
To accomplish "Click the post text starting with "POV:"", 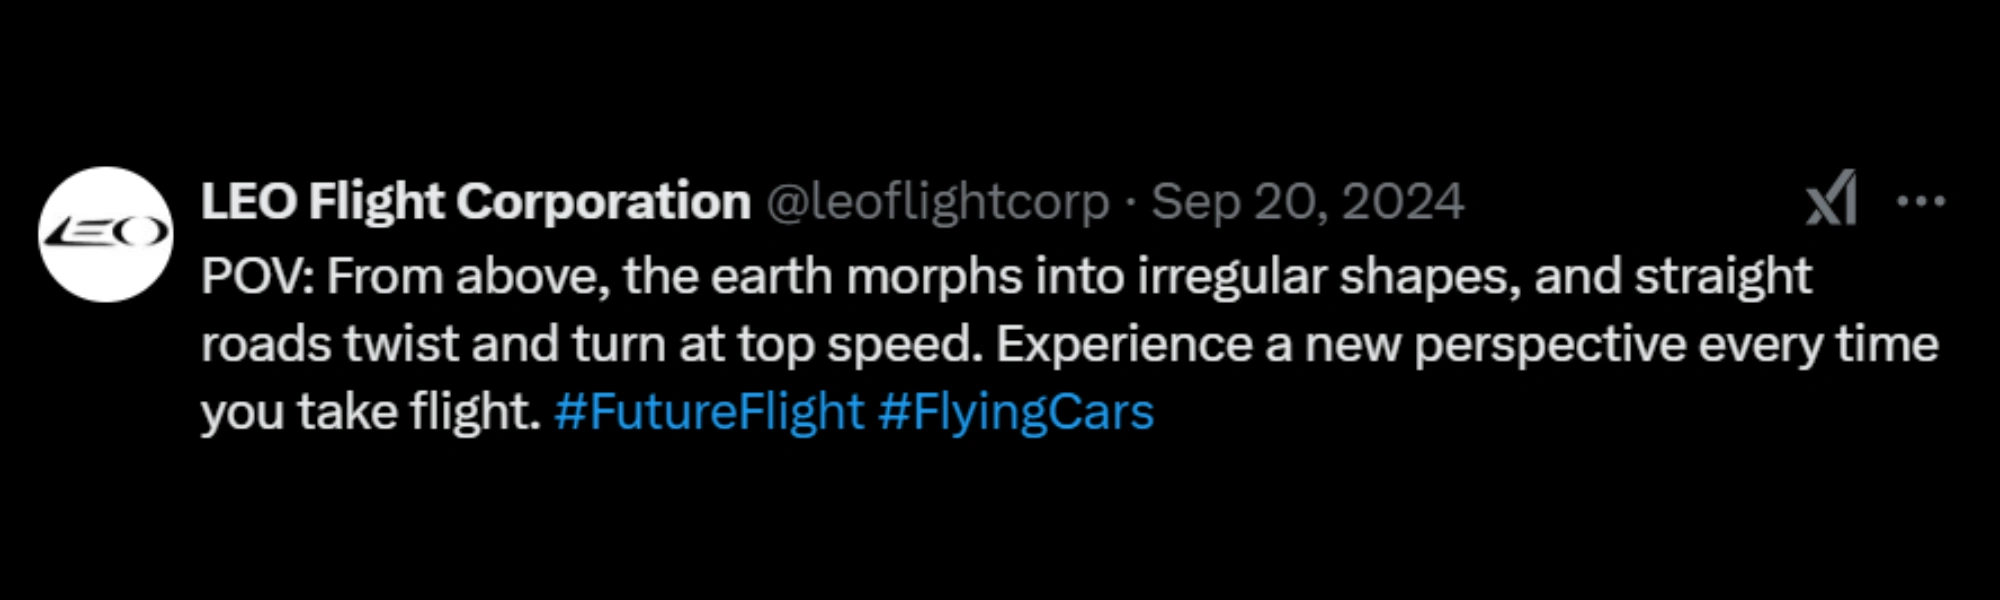I will [x=1005, y=277].
